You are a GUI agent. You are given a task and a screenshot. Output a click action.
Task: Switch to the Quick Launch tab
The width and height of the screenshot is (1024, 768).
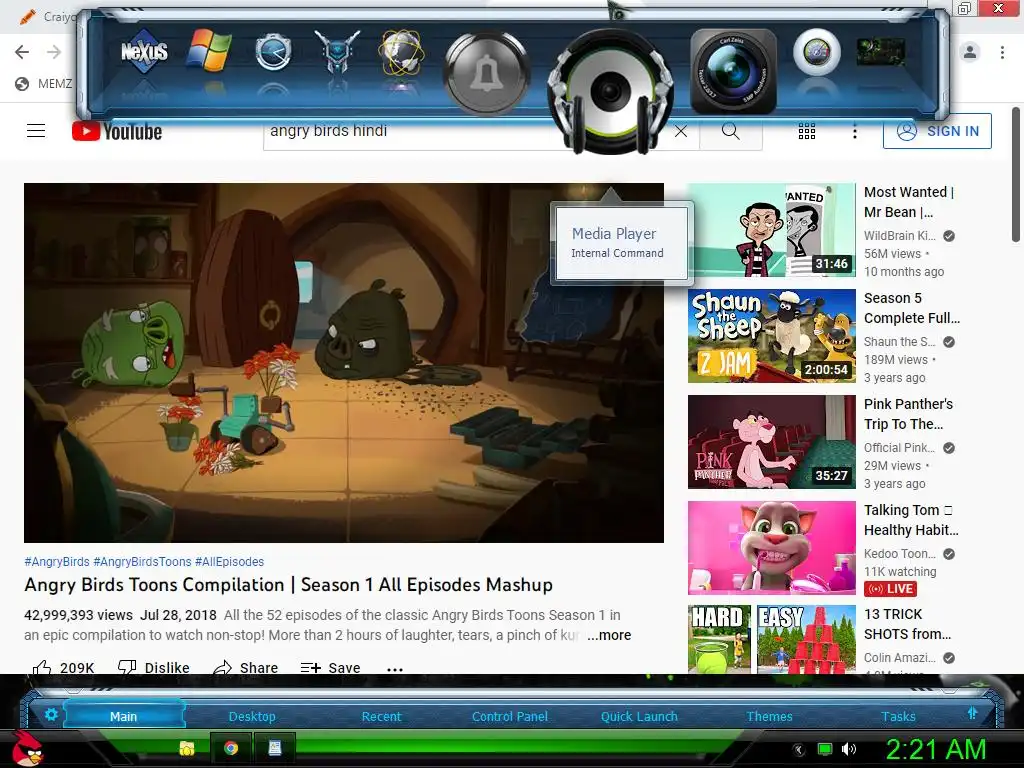tap(639, 716)
